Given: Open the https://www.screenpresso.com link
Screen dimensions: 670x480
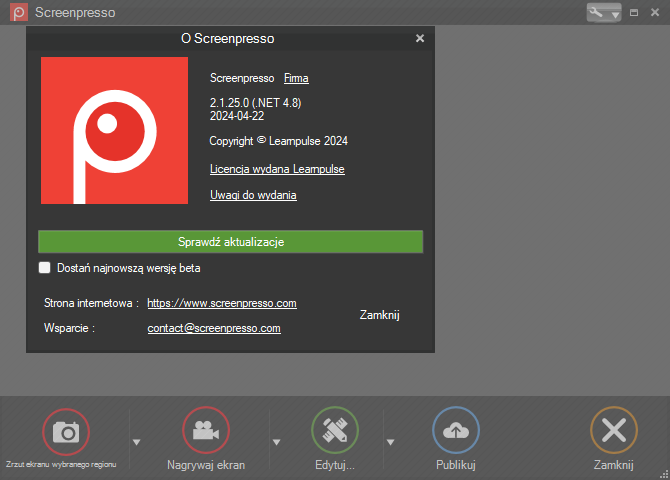Looking at the screenshot, I should [222, 303].
